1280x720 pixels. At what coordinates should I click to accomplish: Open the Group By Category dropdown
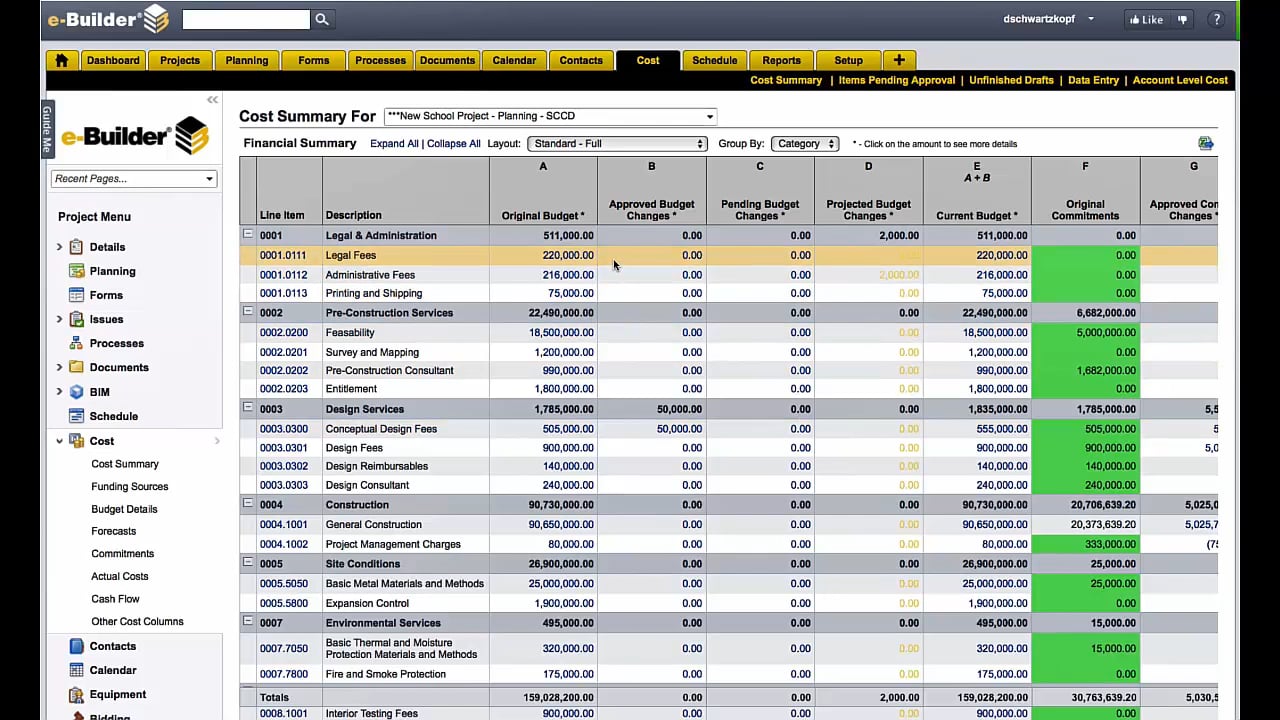coord(804,144)
